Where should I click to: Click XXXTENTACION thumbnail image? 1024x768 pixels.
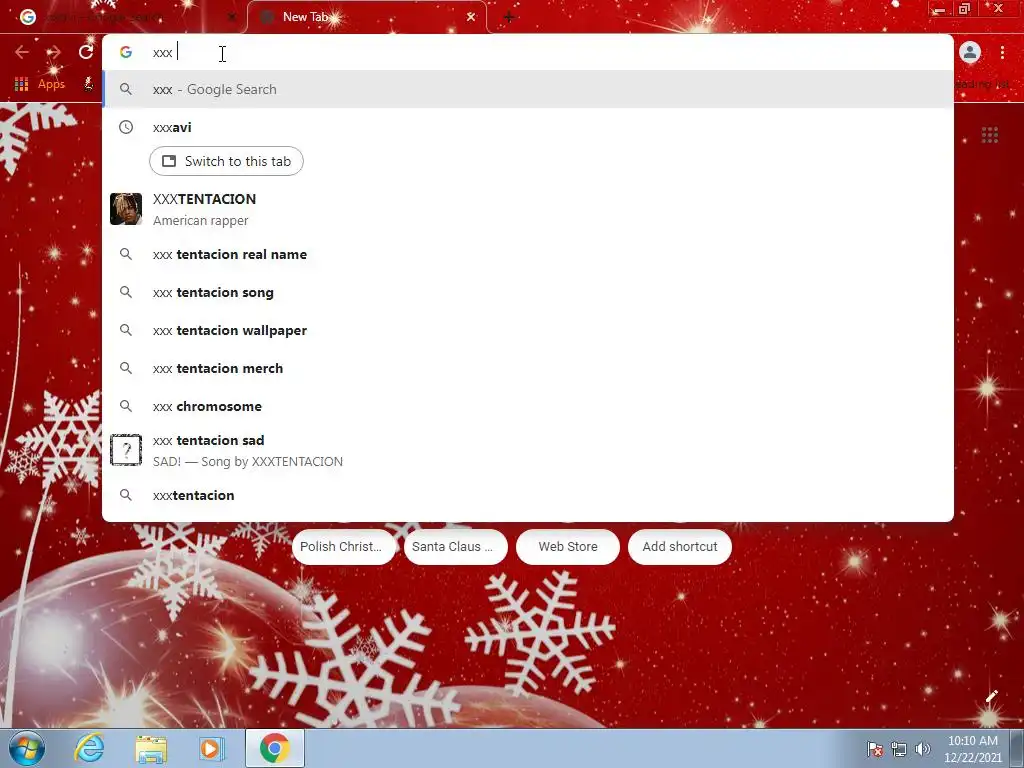126,209
